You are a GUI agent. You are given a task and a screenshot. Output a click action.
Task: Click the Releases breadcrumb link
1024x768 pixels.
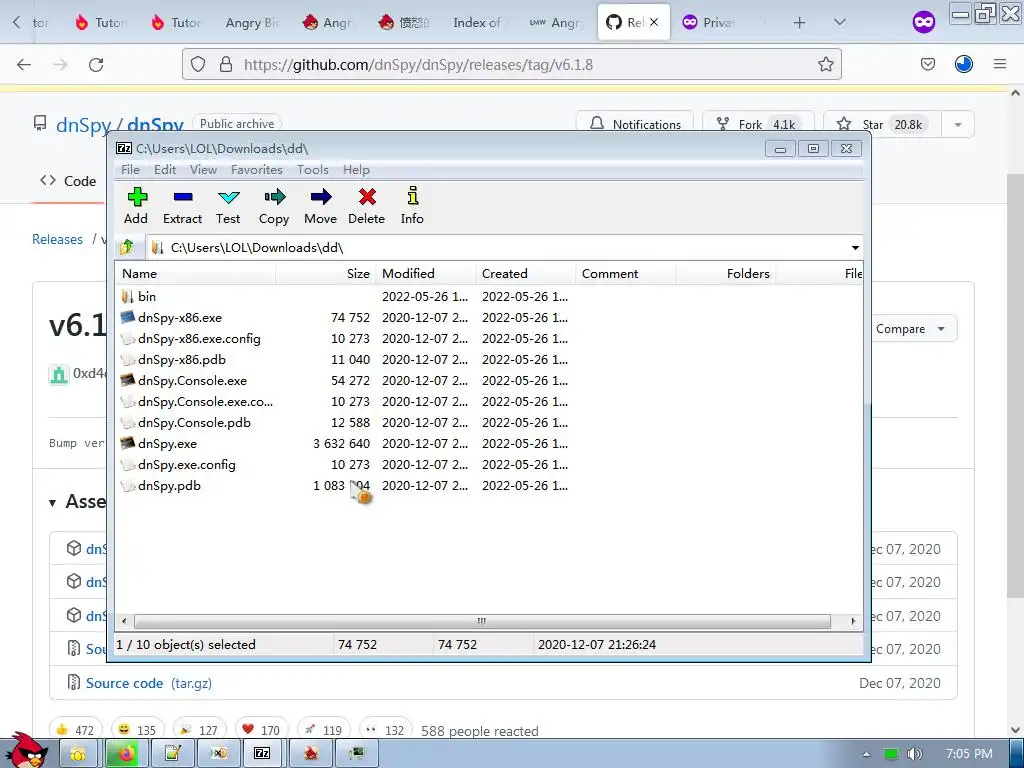[57, 239]
